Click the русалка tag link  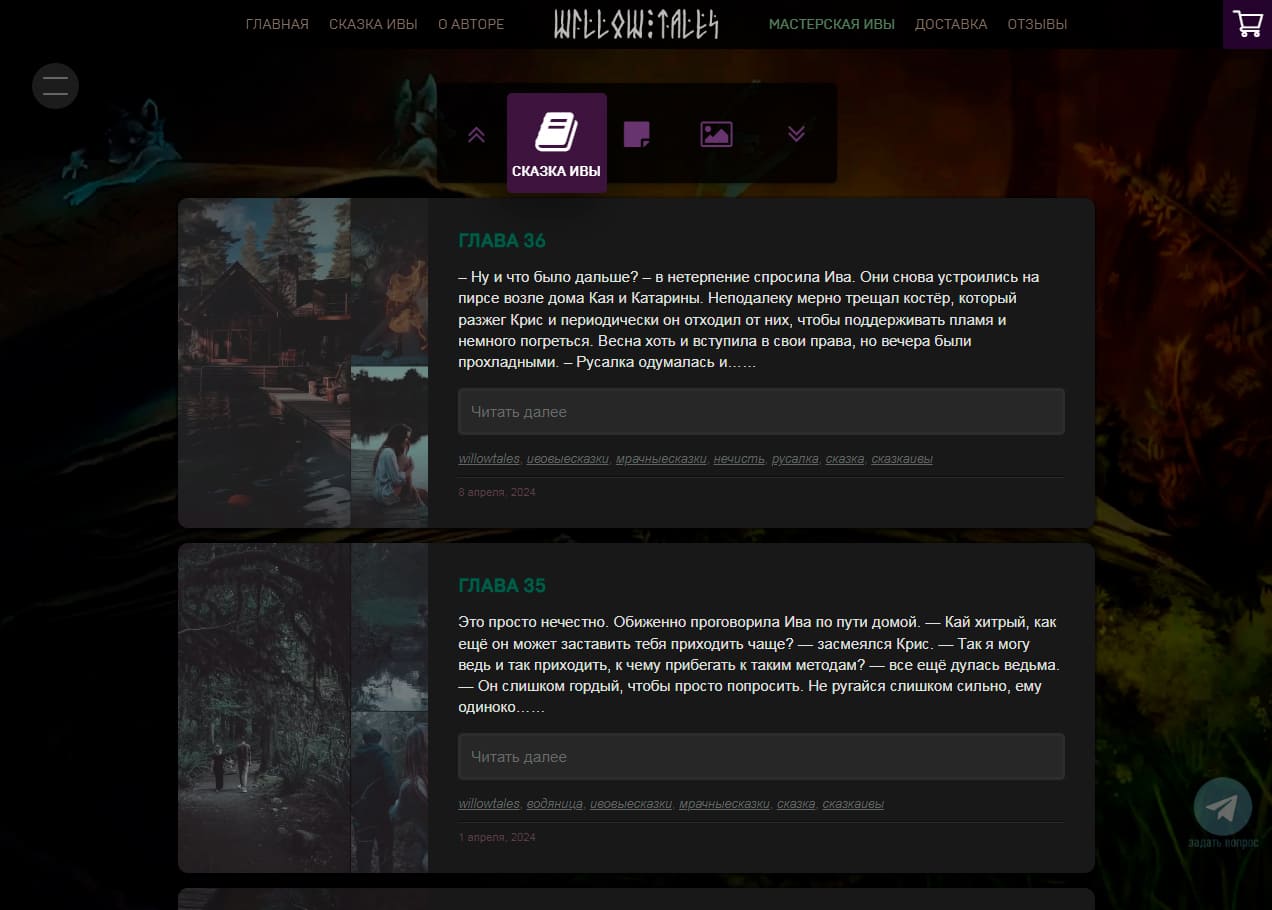click(795, 459)
